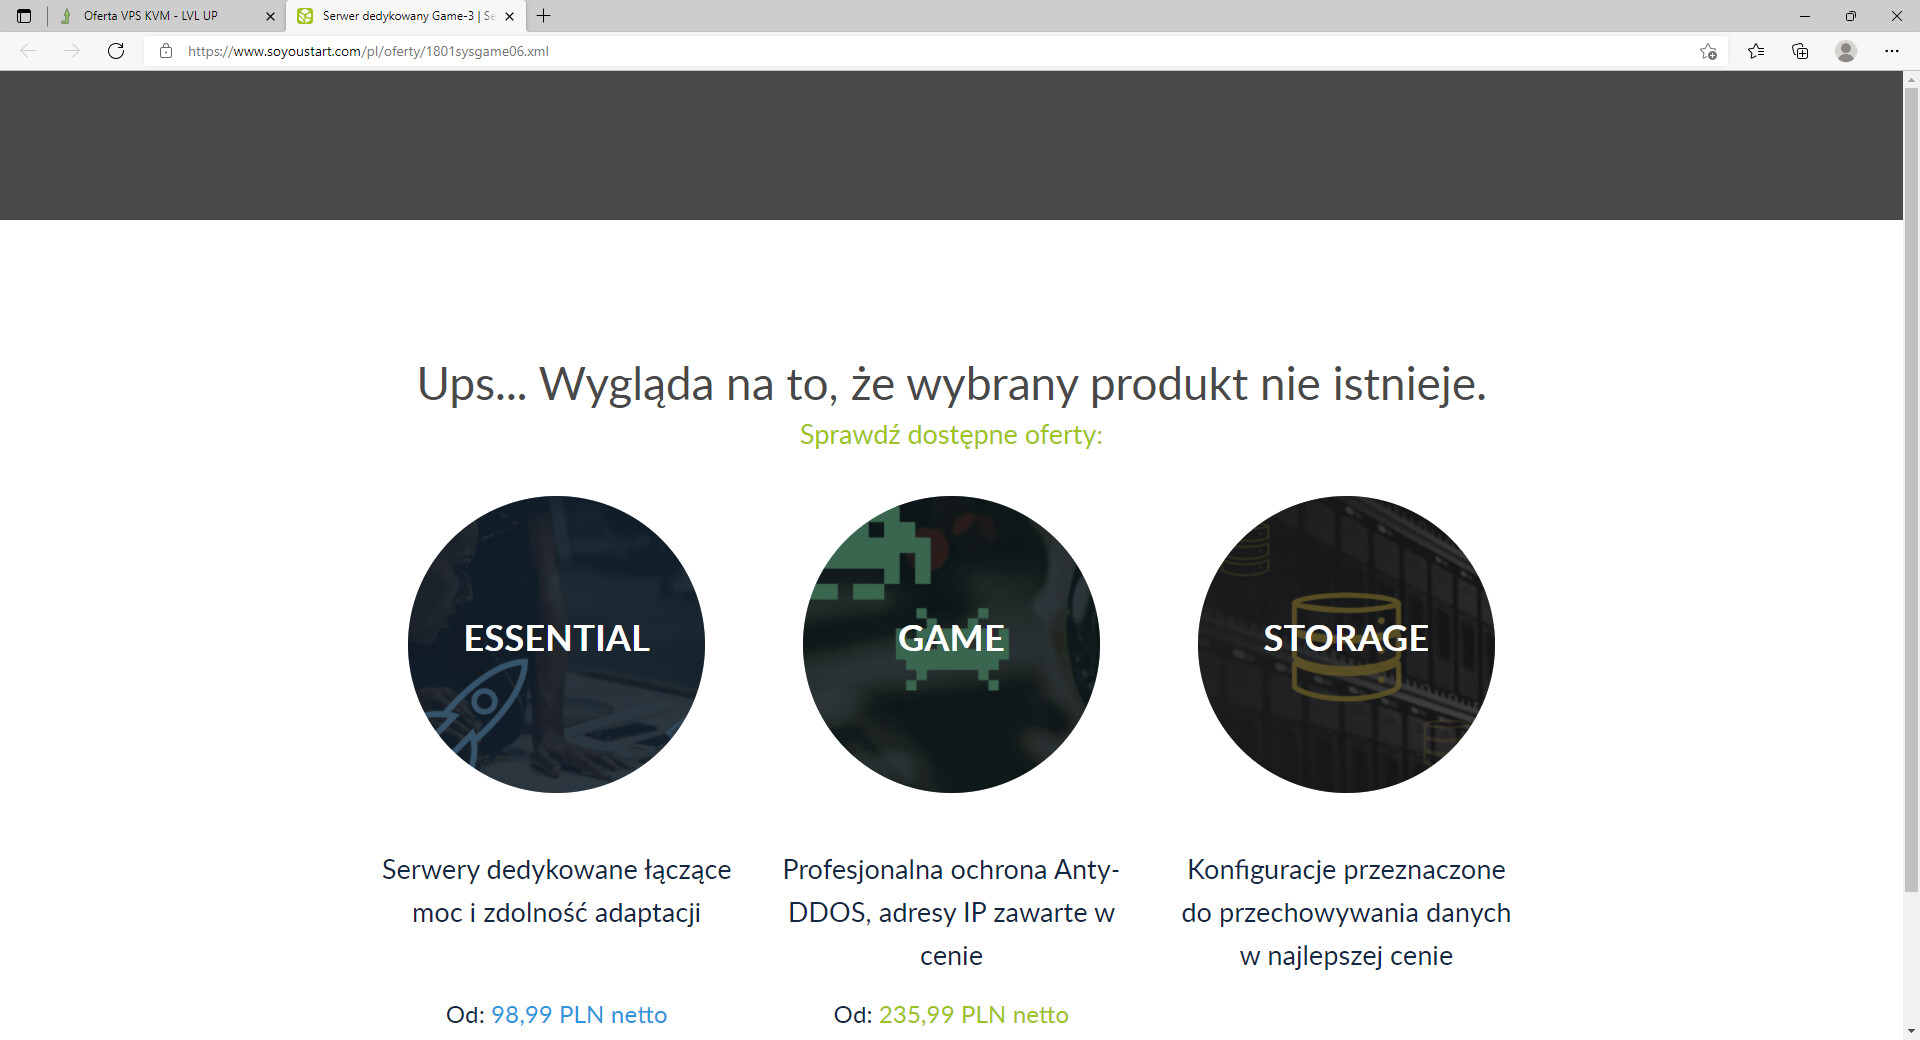1920x1040 pixels.
Task: Select the Serwer dedykowany Game-3 tab
Action: 398,16
